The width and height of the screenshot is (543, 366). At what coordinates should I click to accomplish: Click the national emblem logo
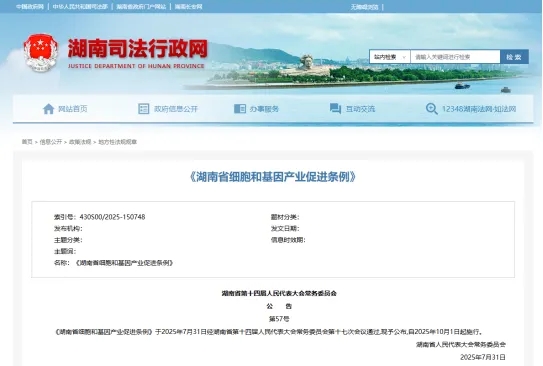pos(41,53)
